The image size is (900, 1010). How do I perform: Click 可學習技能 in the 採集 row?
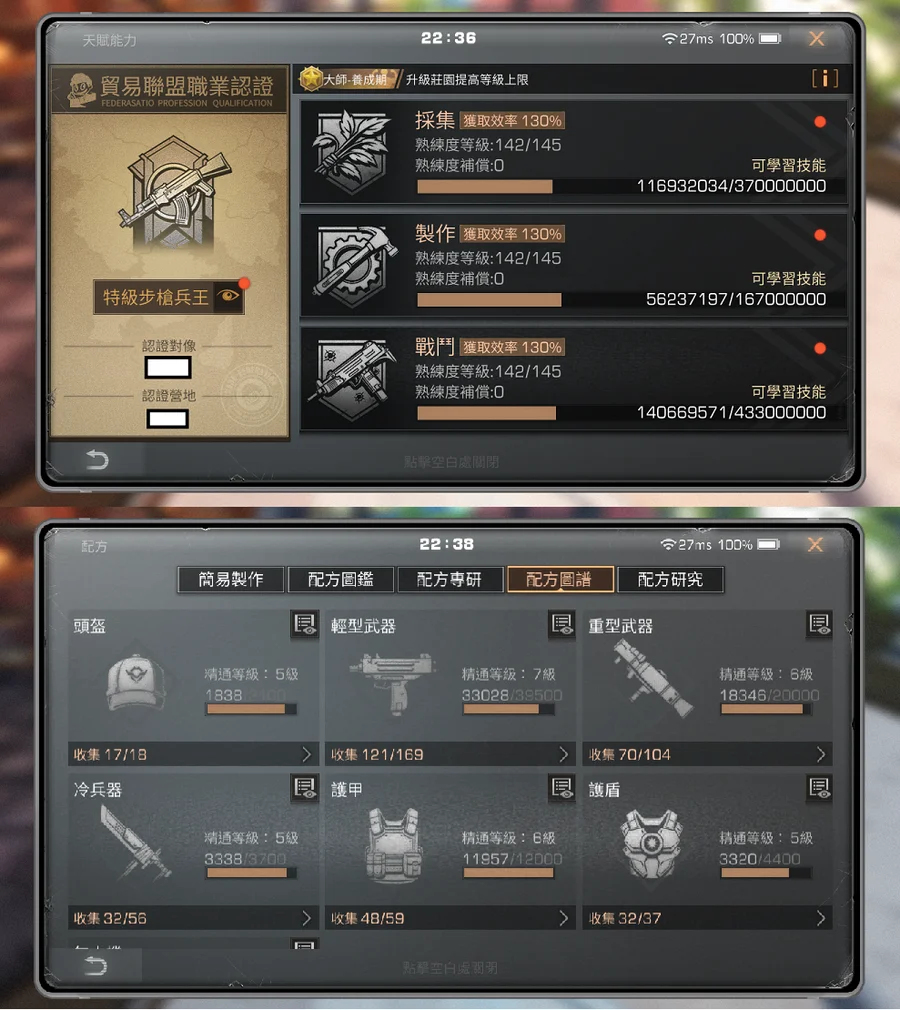point(789,166)
